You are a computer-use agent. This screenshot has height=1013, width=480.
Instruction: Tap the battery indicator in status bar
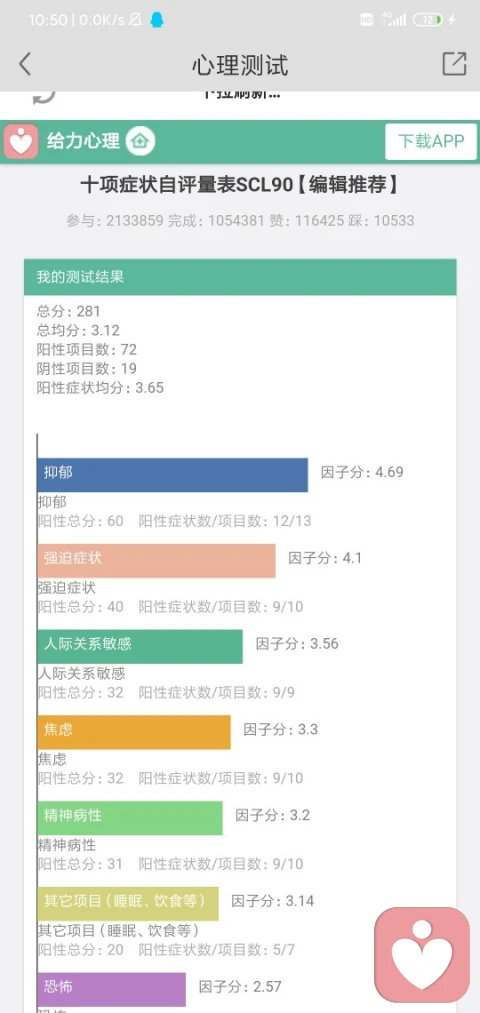429,20
